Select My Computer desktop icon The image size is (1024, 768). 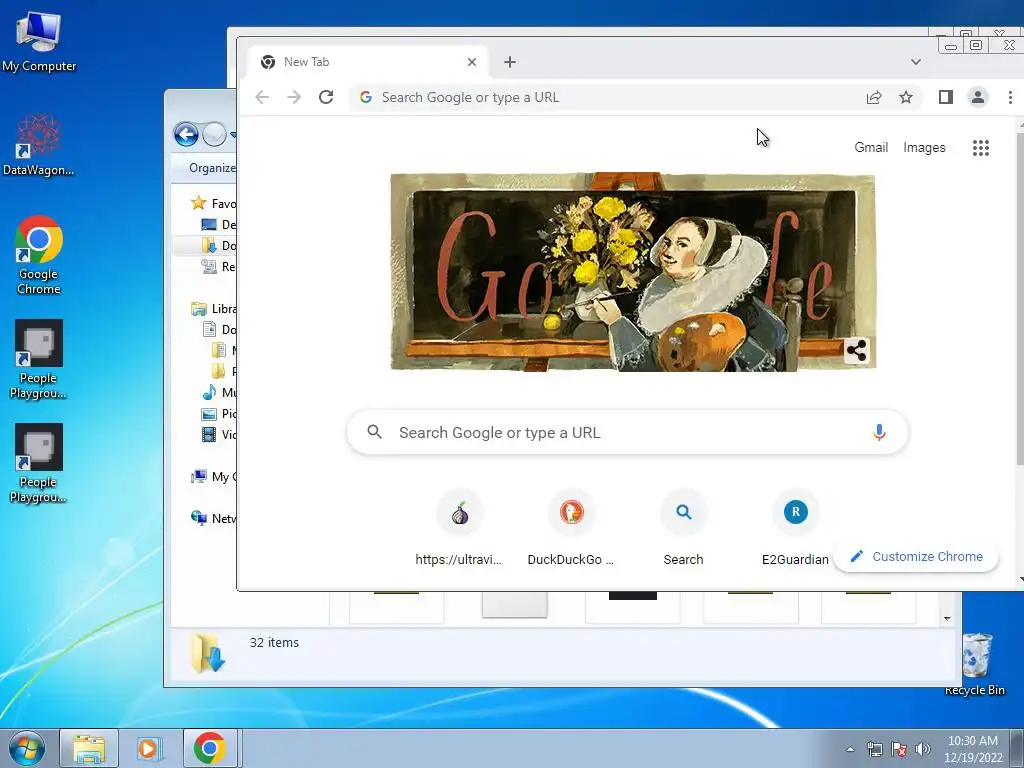click(39, 40)
